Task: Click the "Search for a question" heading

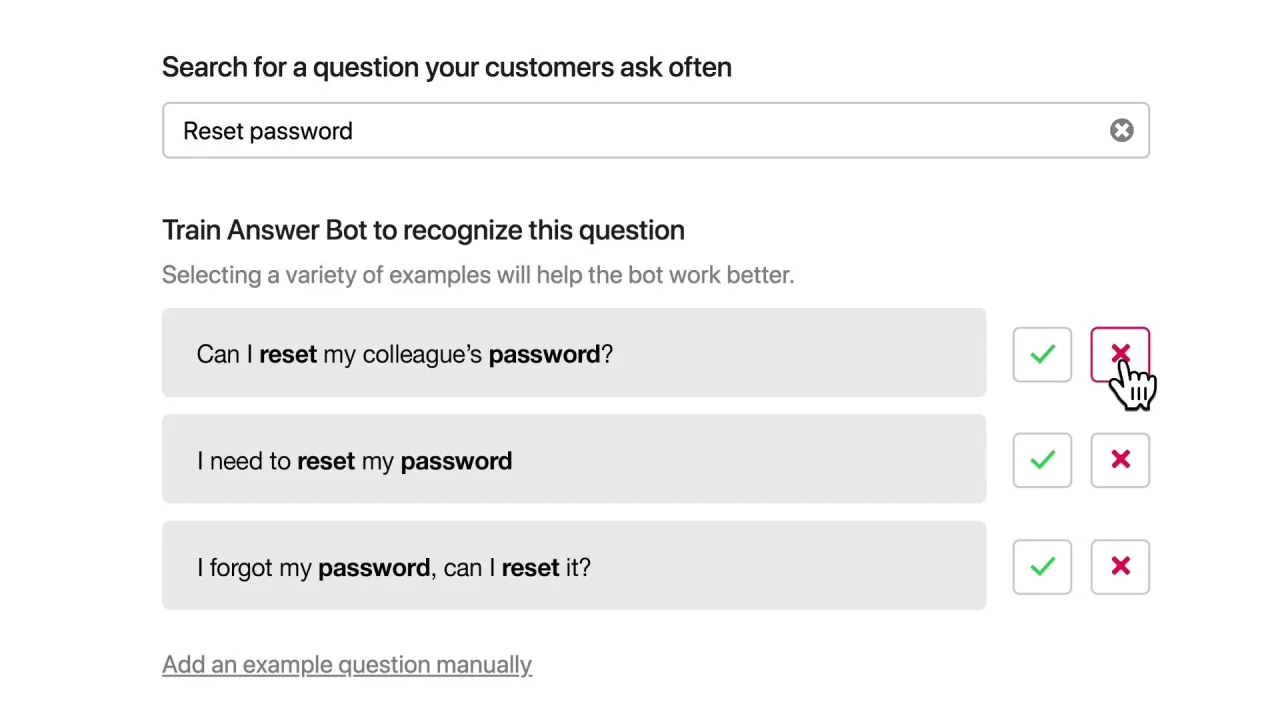Action: [x=447, y=67]
